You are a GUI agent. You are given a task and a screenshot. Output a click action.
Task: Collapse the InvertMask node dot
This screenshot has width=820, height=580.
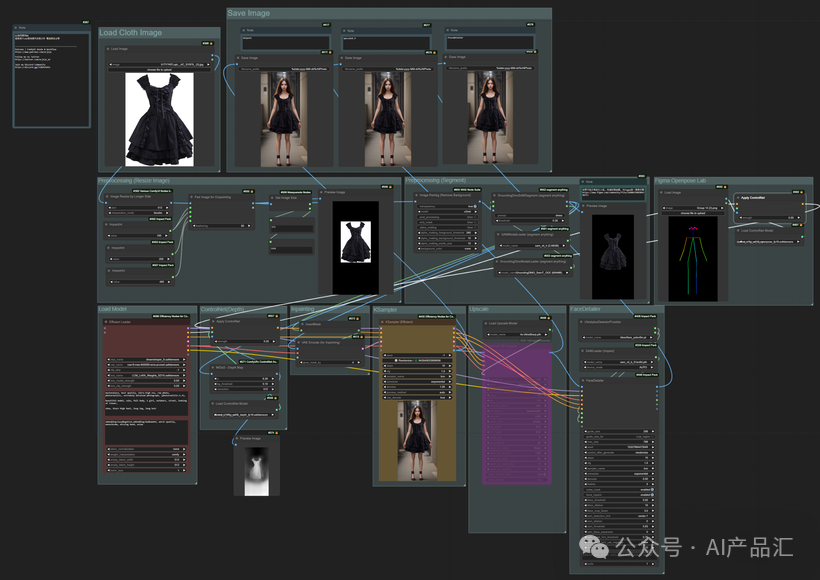302,324
